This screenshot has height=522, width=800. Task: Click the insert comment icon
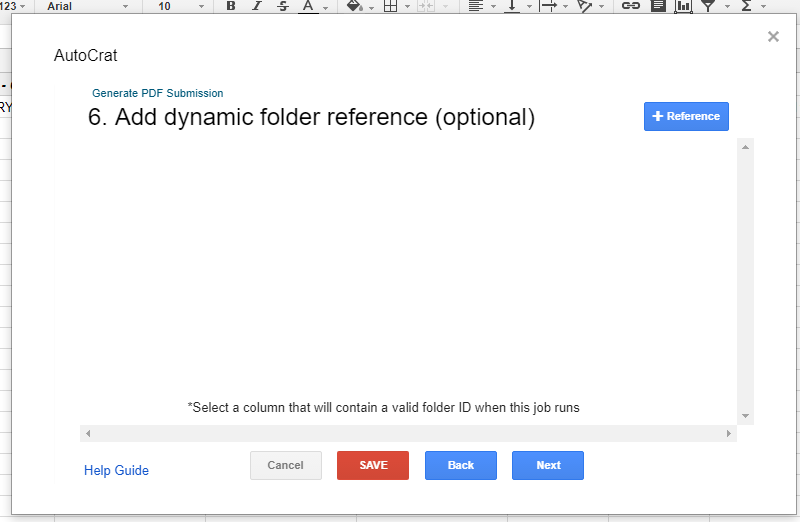click(658, 6)
